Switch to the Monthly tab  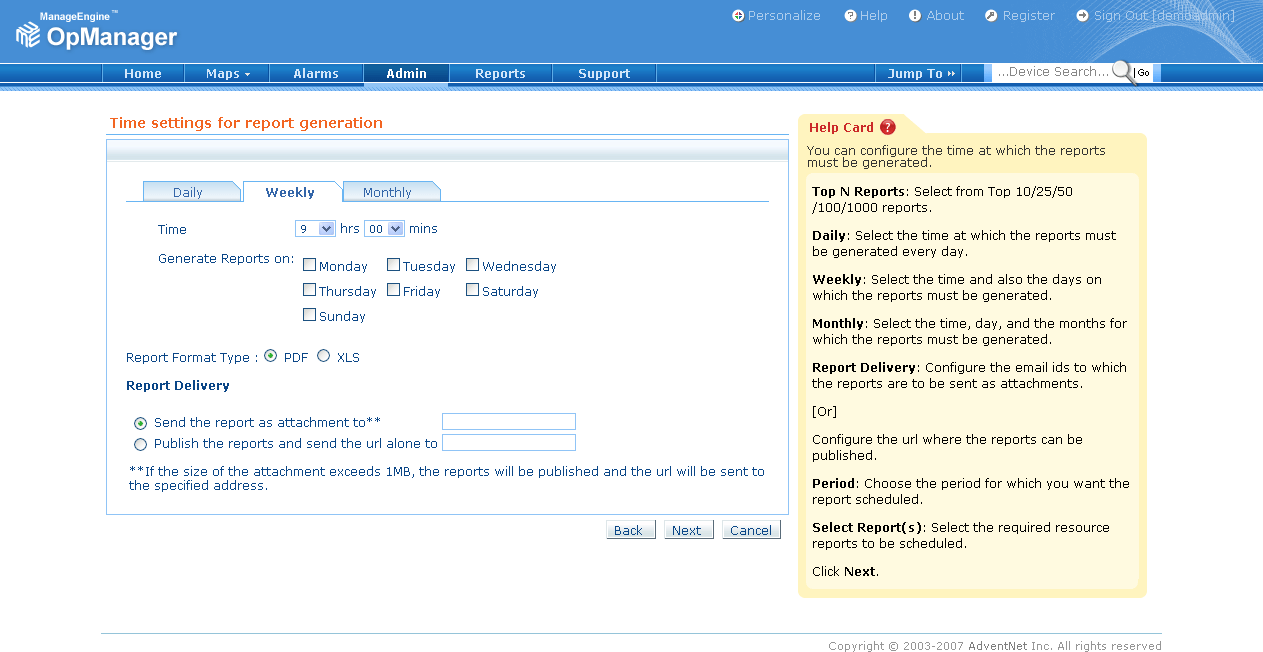click(387, 192)
